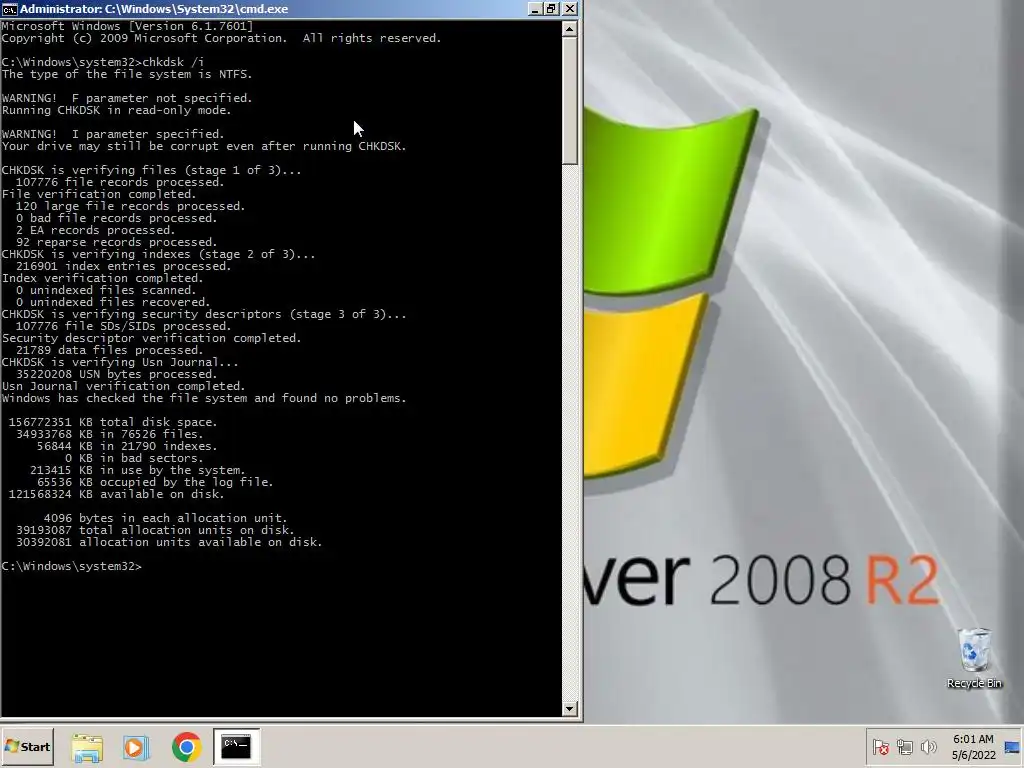The height and width of the screenshot is (768, 1024).
Task: Click '156772351 KB total disk space.' line
Action: [113, 423]
